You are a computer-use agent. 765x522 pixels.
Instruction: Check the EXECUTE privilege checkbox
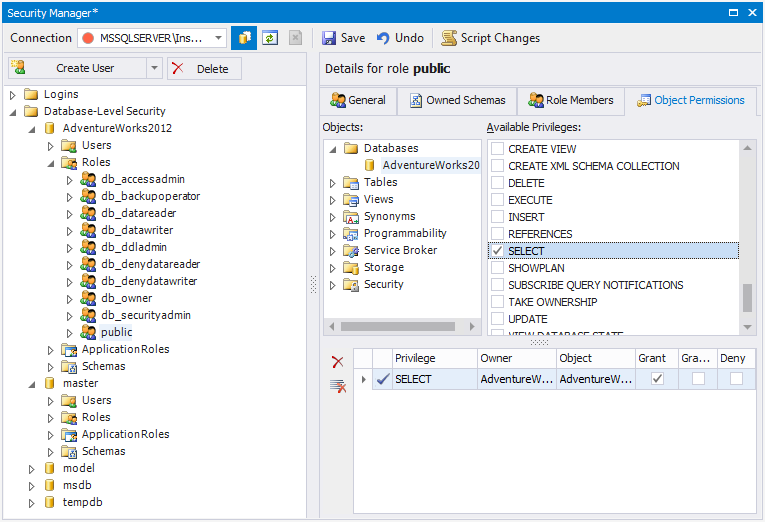pyautogui.click(x=497, y=200)
